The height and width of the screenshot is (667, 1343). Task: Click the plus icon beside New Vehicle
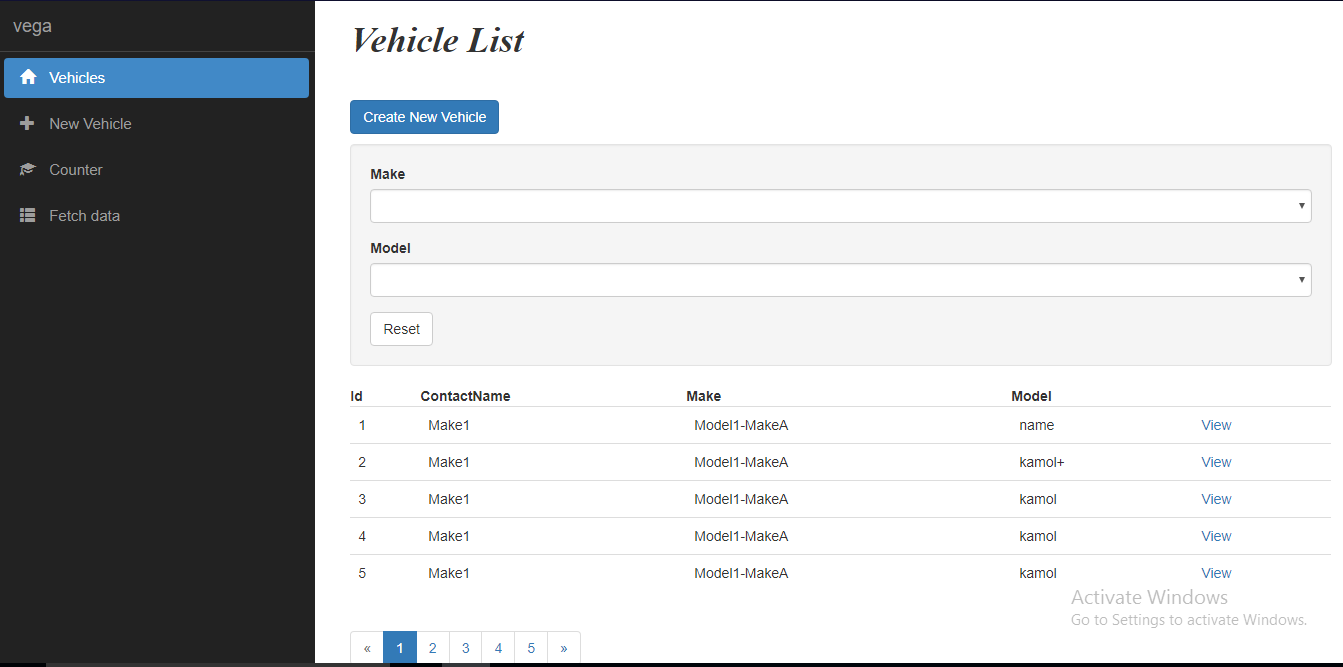click(28, 124)
